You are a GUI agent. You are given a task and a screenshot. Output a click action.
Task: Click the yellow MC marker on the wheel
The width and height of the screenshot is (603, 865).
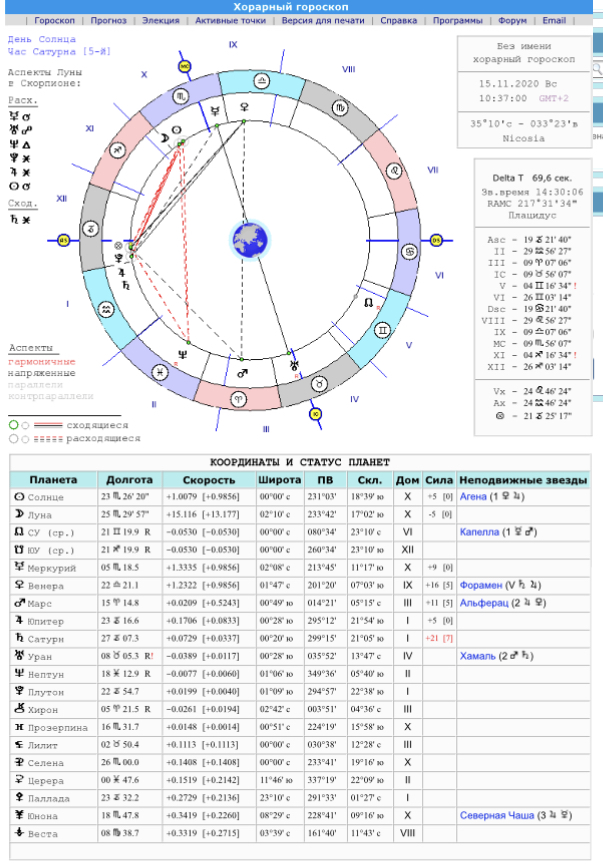click(x=184, y=66)
